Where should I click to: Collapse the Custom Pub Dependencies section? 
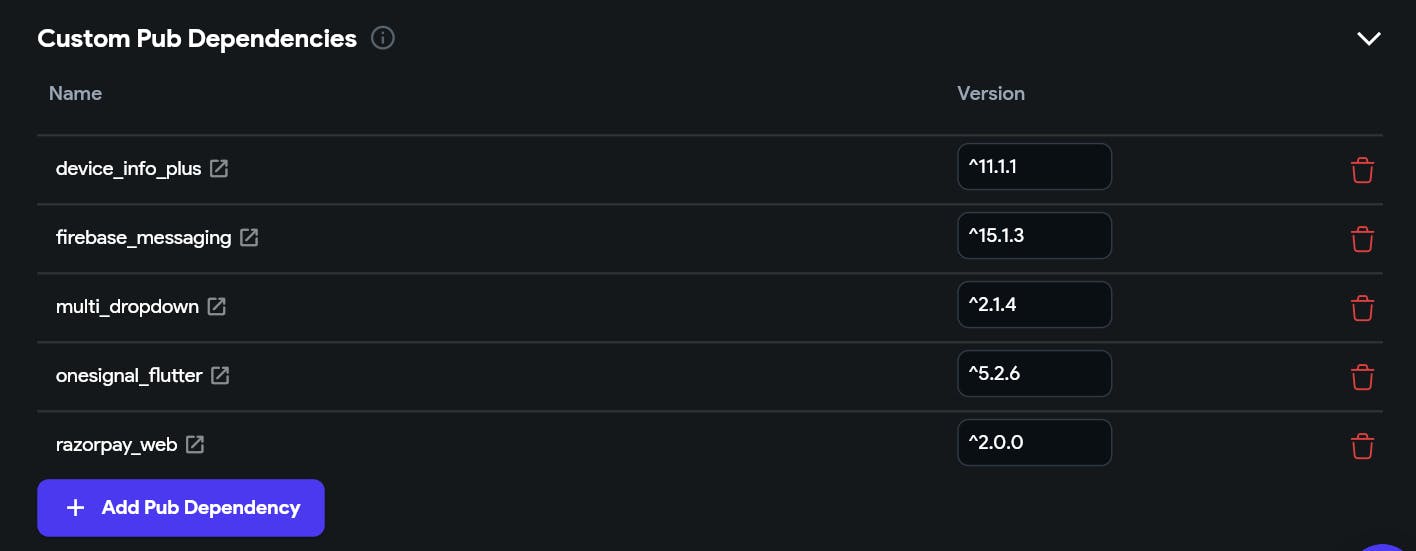coord(1368,39)
